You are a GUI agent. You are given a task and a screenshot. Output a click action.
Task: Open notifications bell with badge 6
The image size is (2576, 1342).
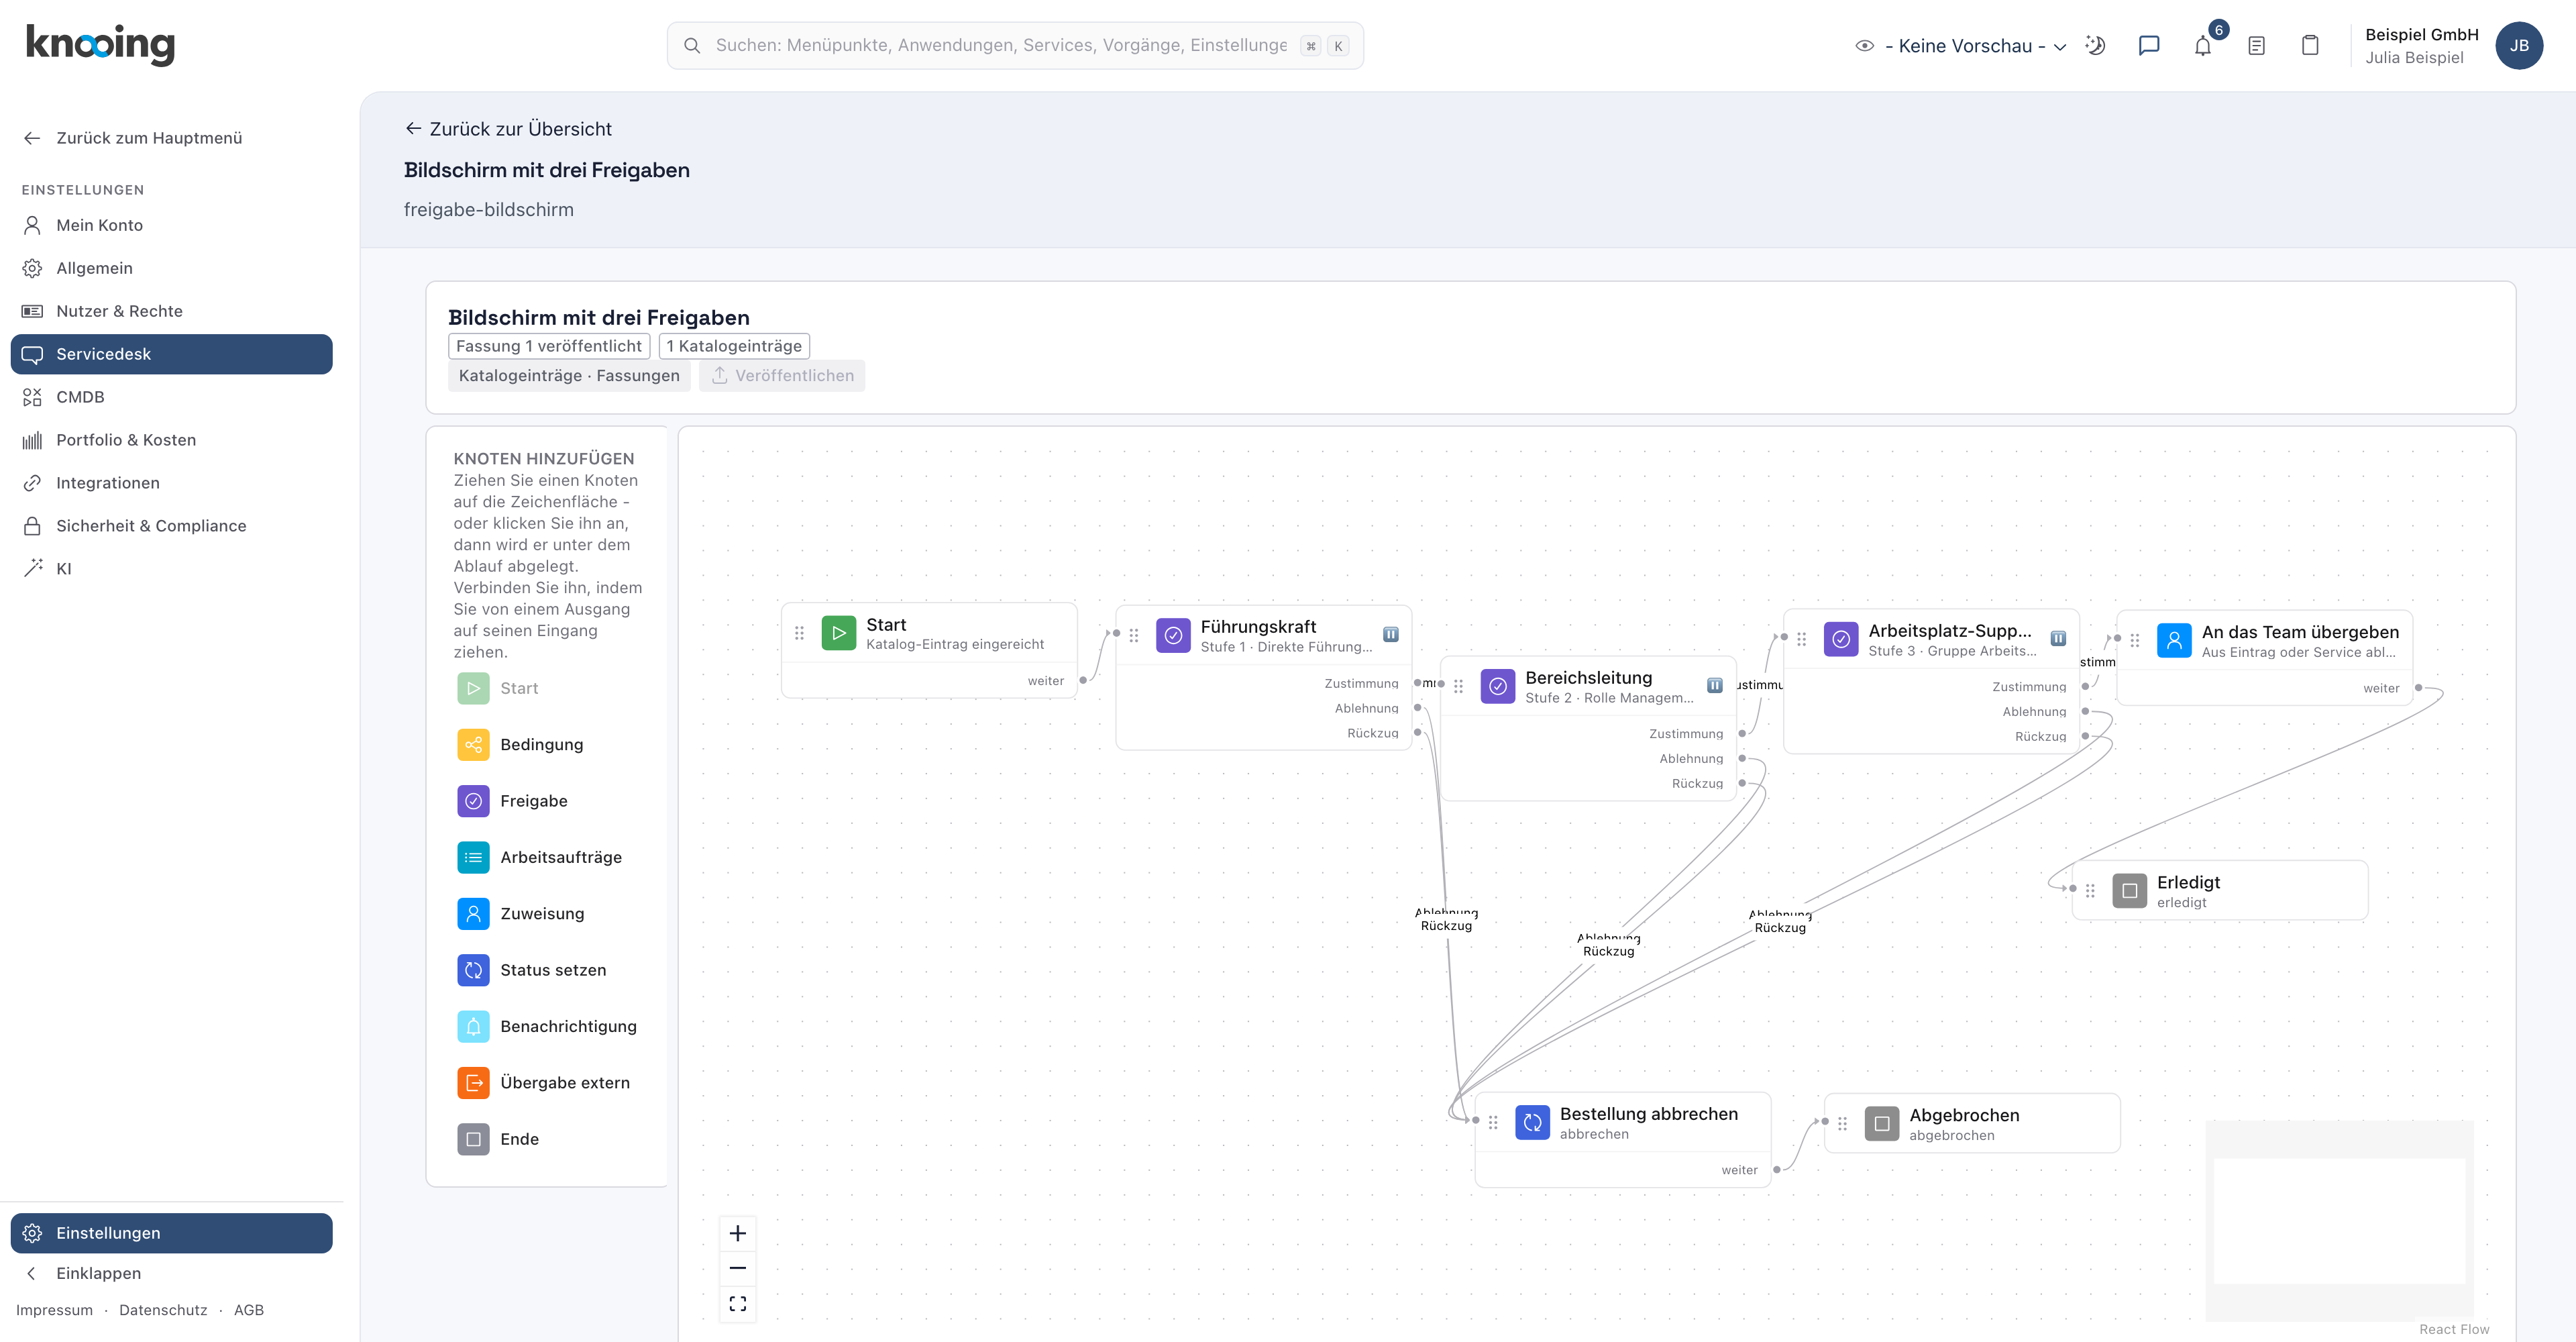click(x=2203, y=46)
